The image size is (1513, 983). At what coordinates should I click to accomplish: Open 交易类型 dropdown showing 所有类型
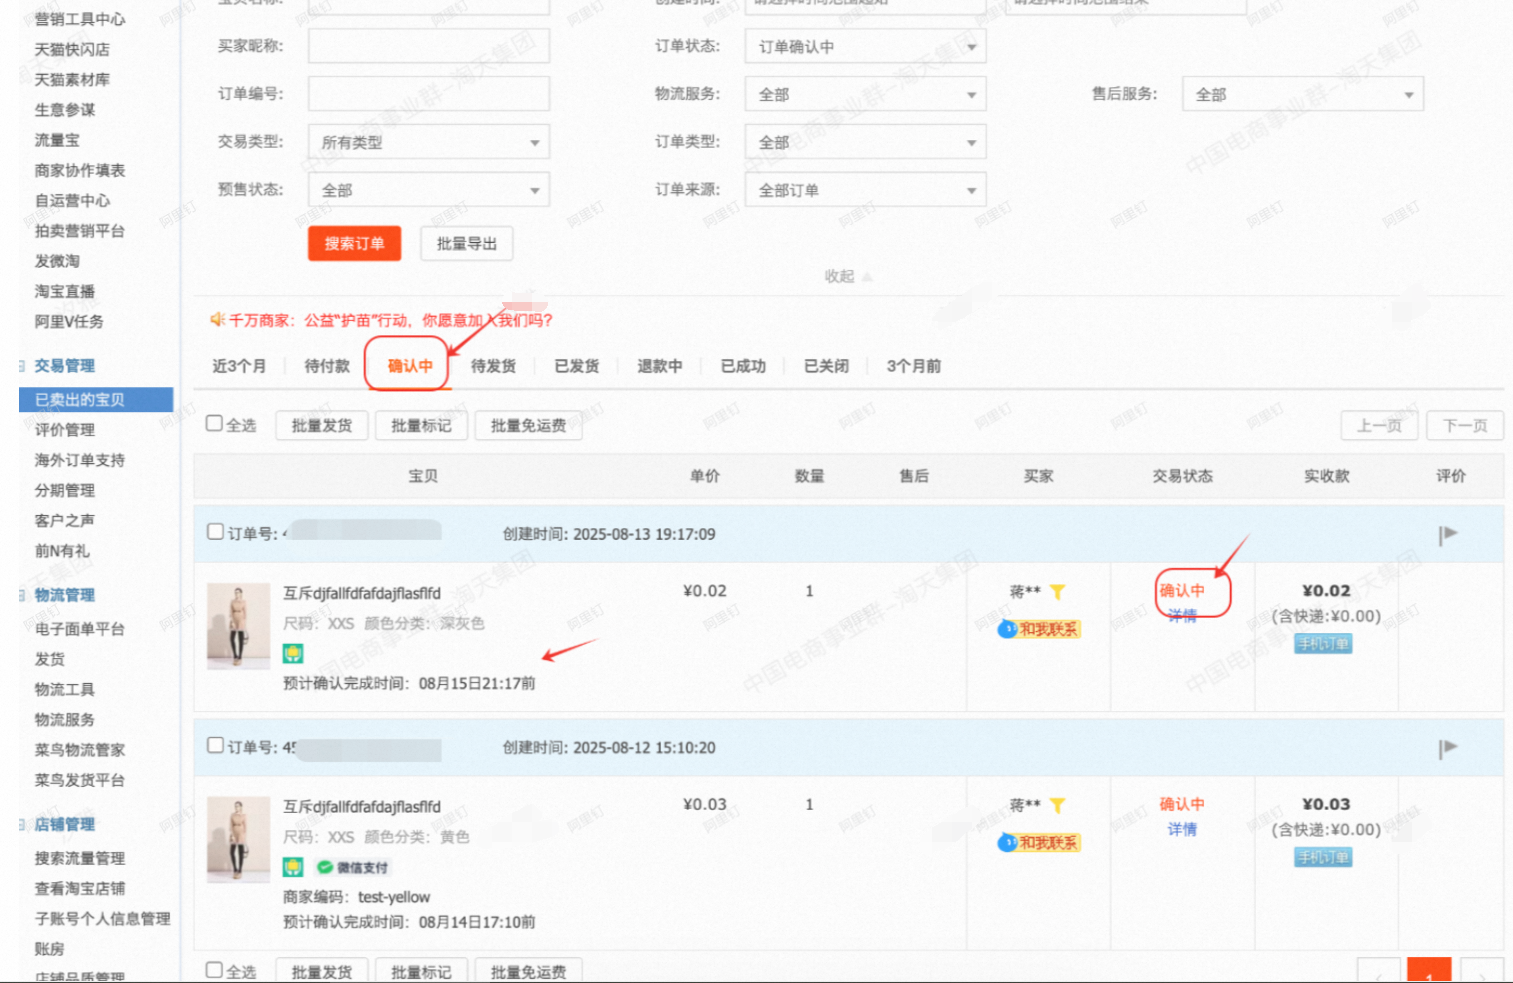[429, 142]
